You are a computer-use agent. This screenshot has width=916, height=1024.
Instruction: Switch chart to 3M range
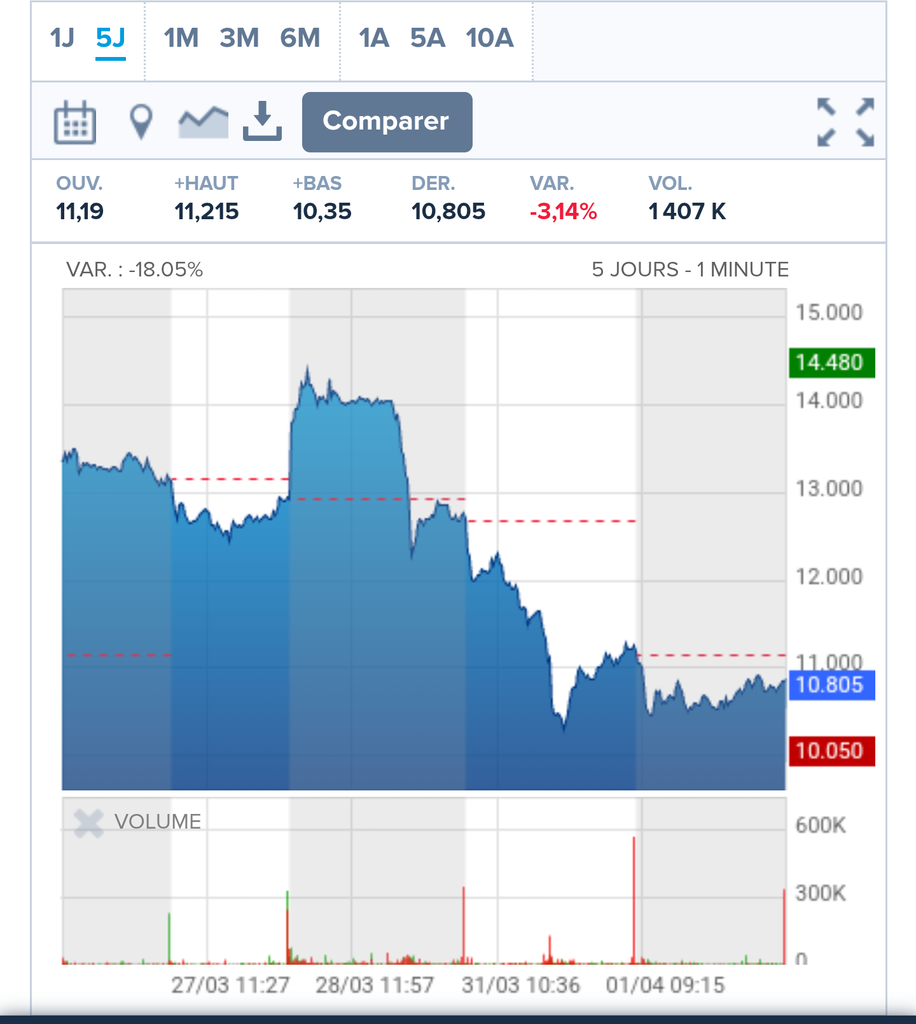239,38
